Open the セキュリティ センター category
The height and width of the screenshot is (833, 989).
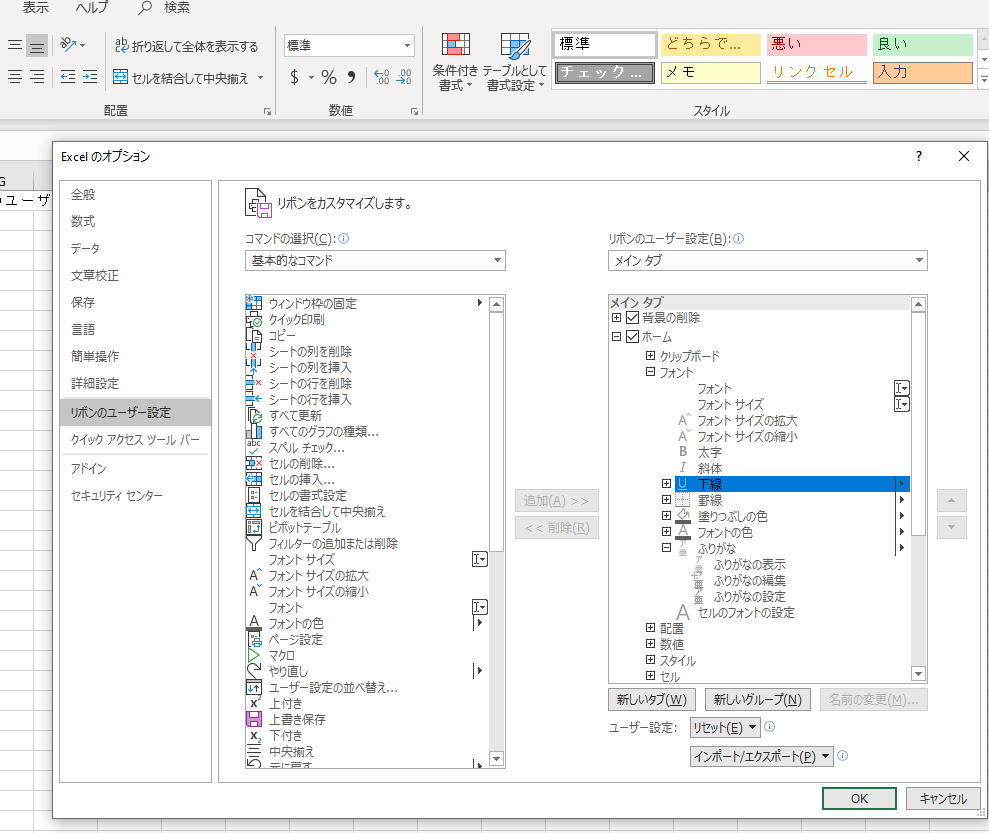tap(135, 496)
